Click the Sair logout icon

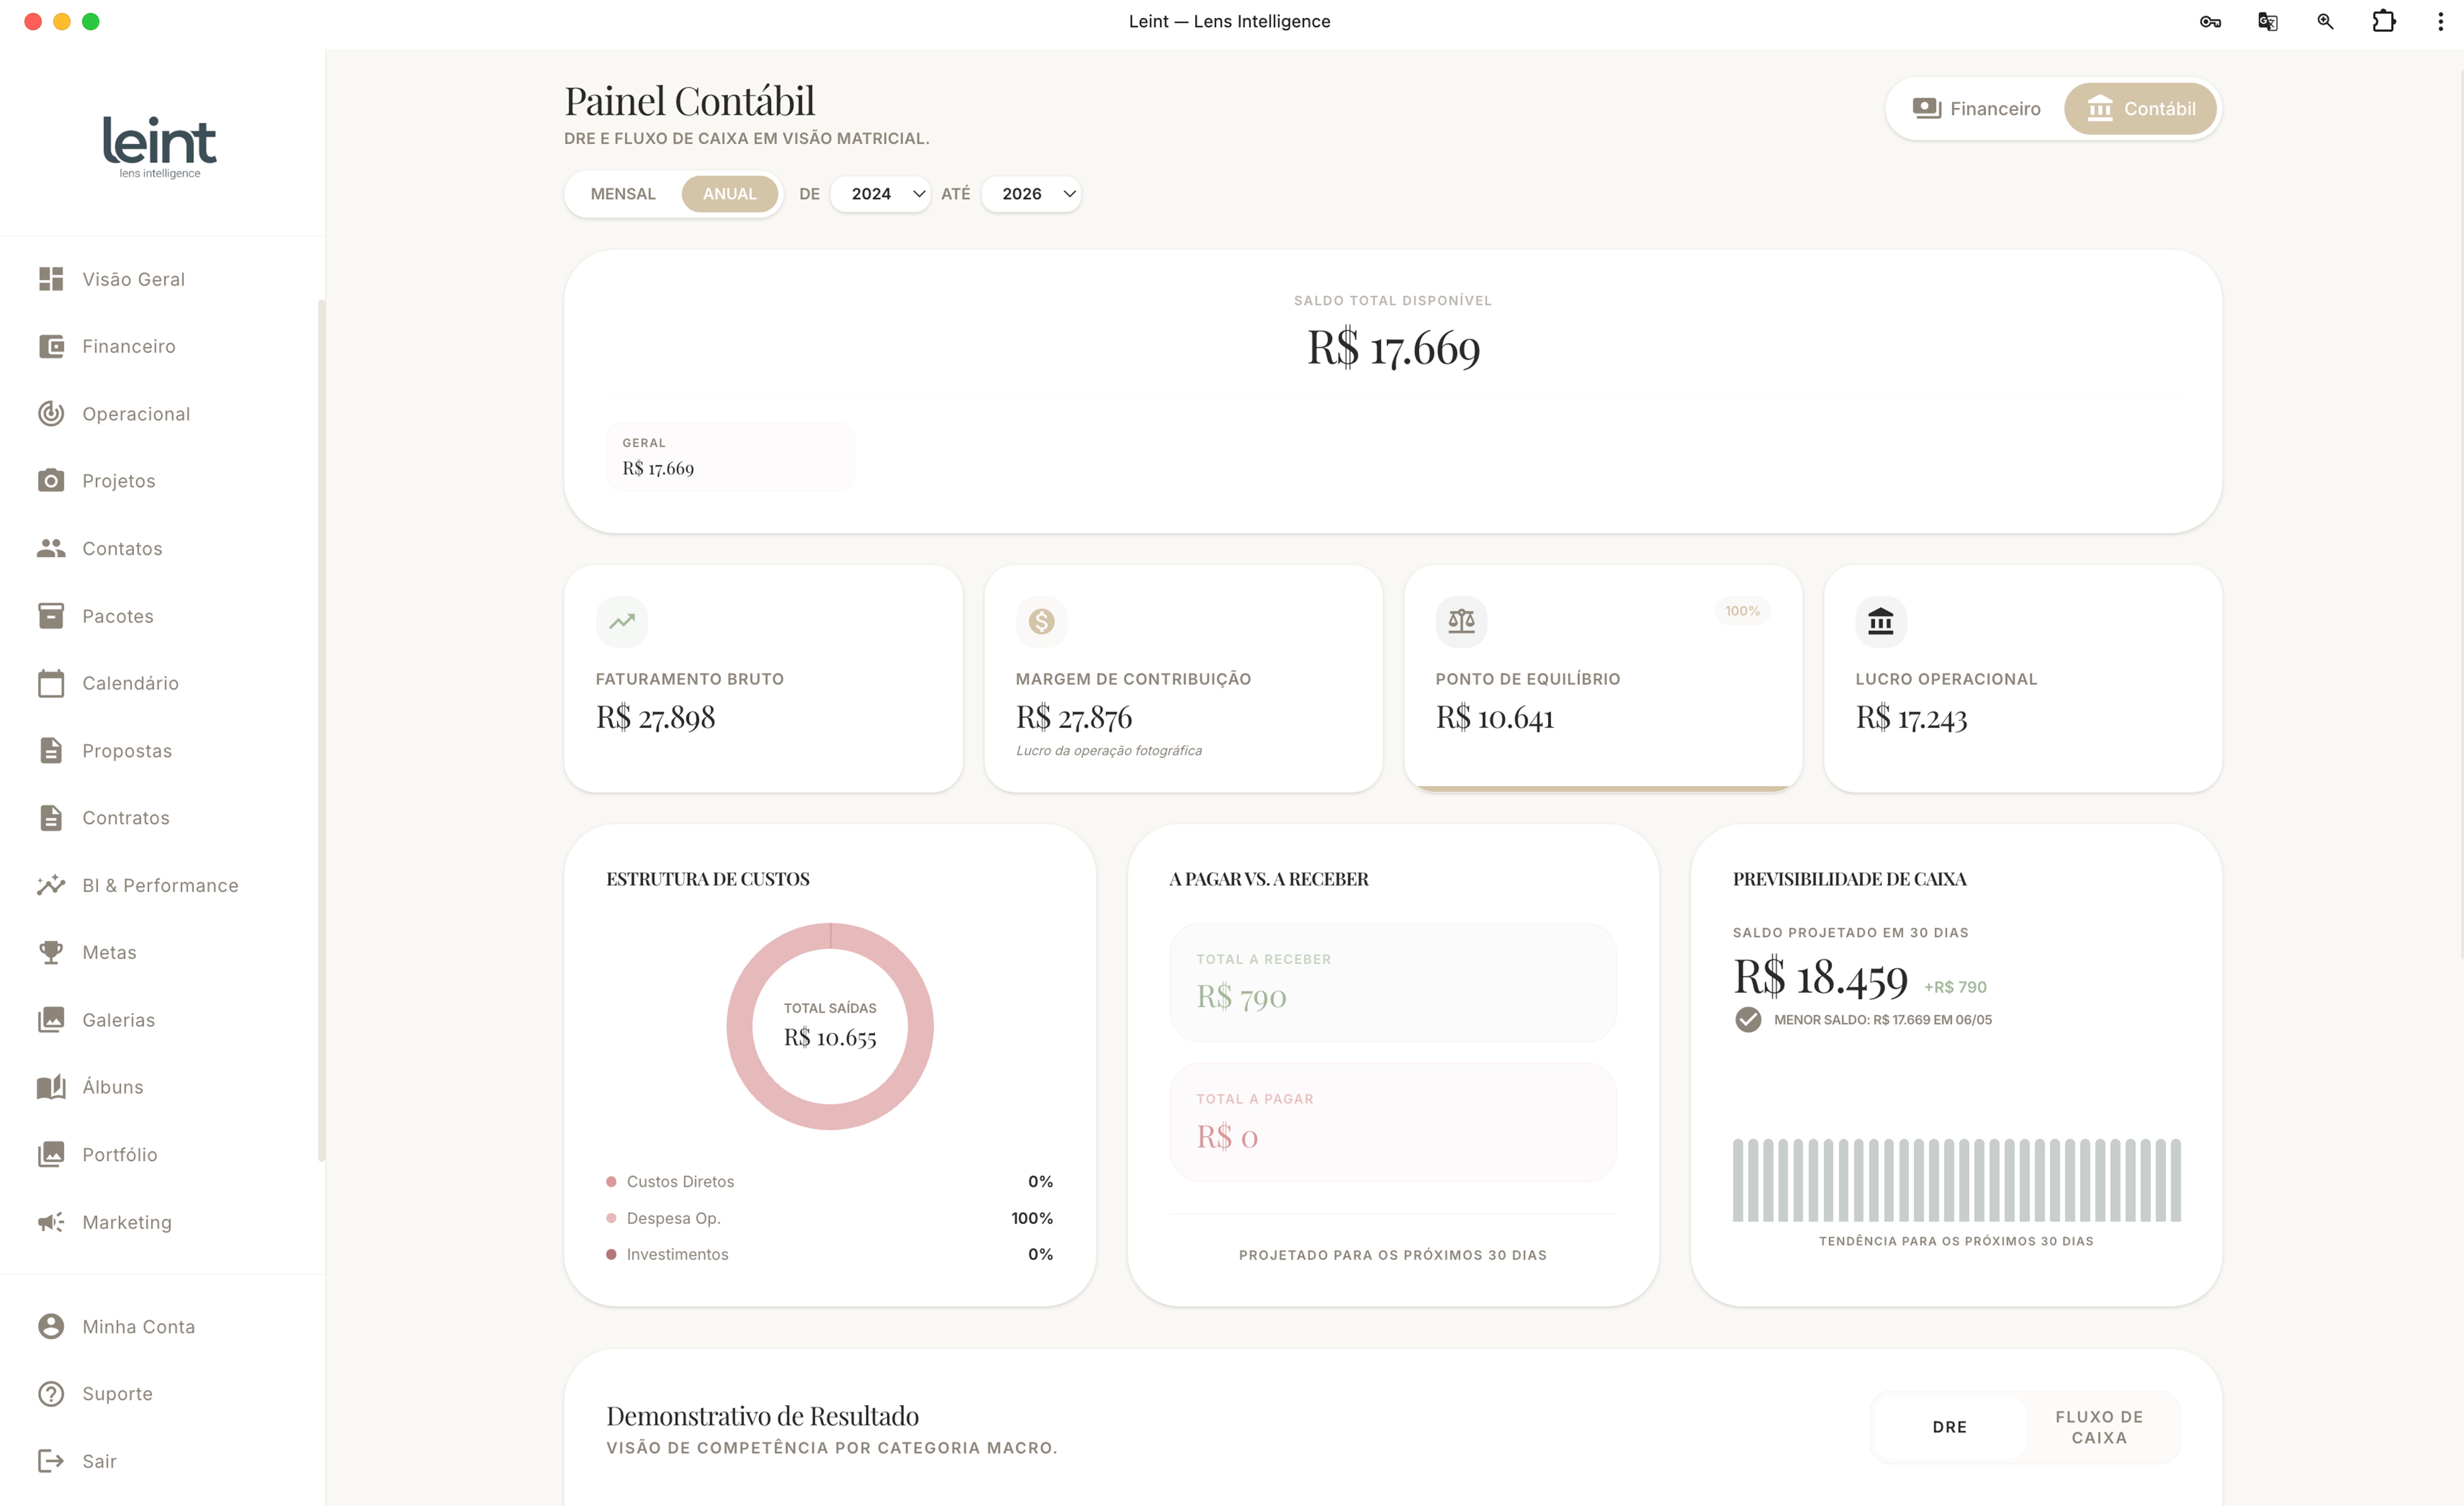pyautogui.click(x=51, y=1461)
